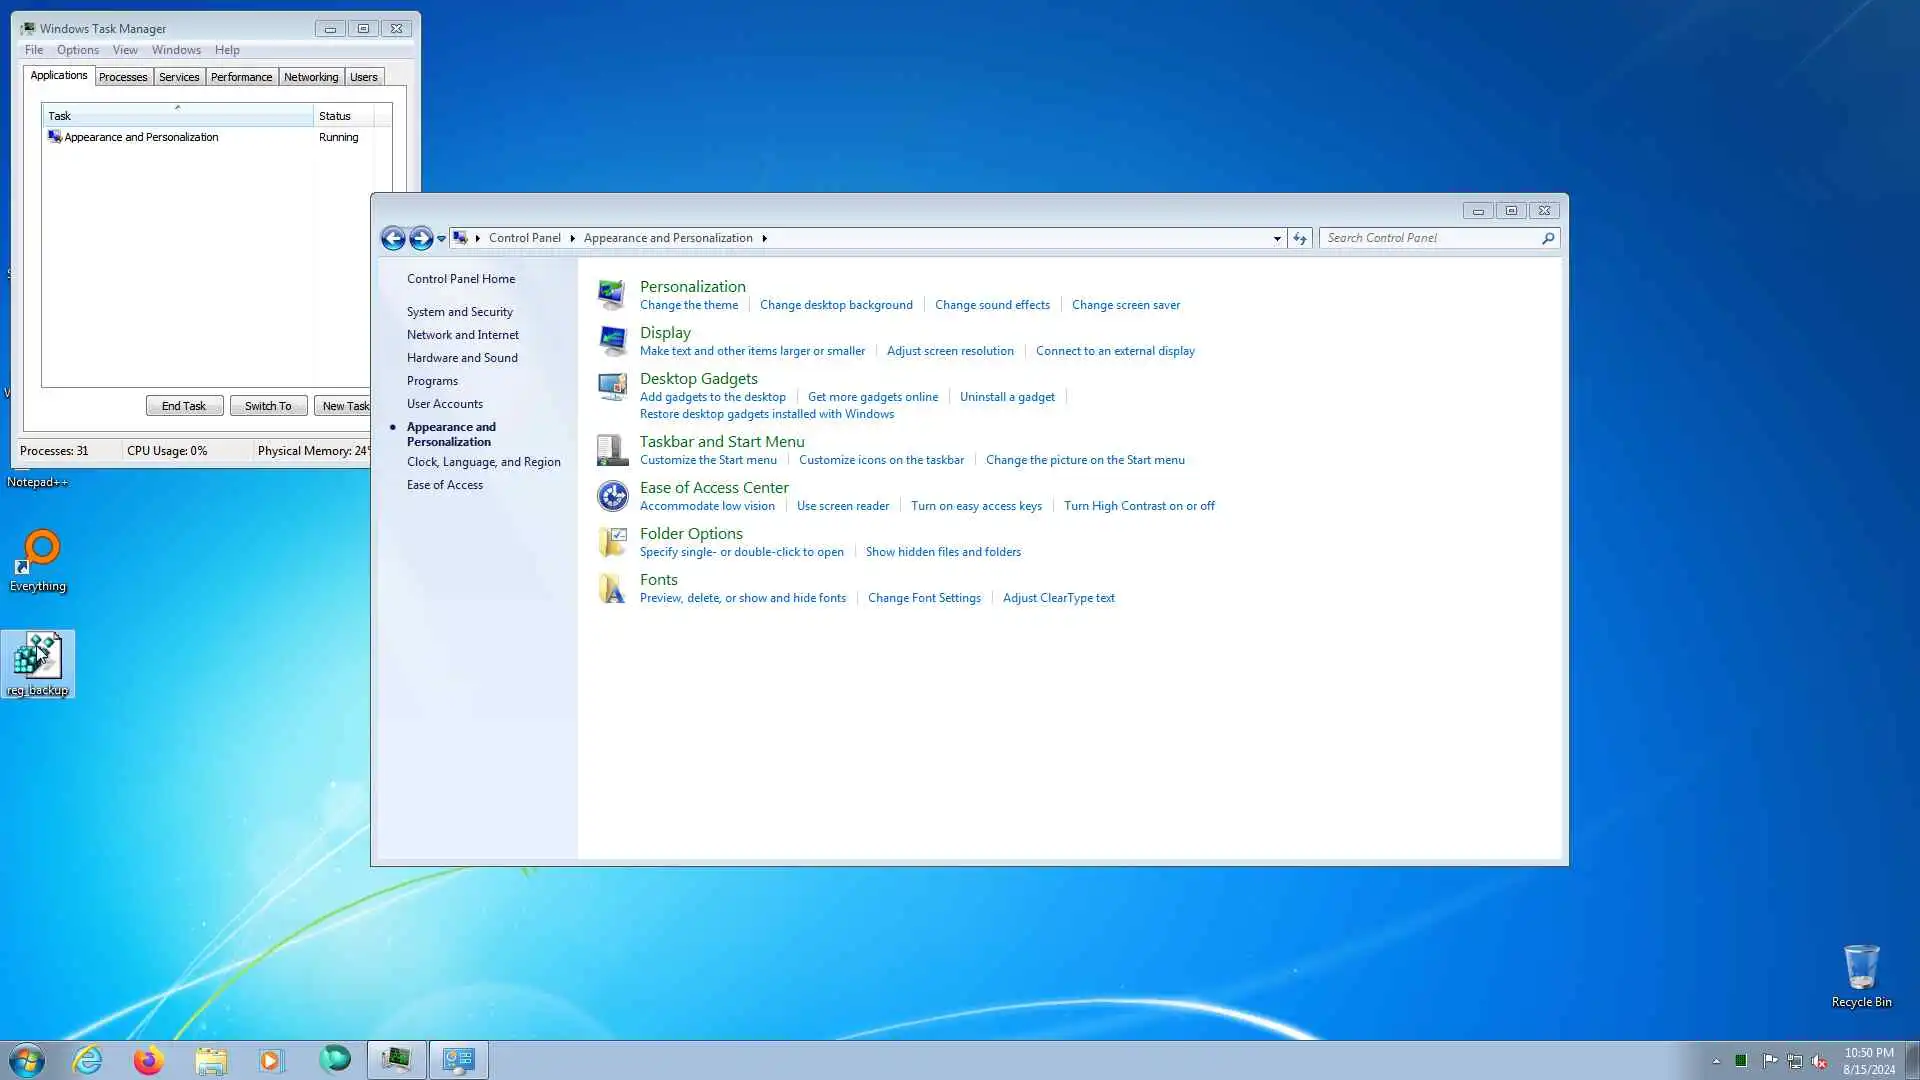Screen dimensions: 1920x1080
Task: Refresh the Control Panel address bar
Action: [1299, 238]
